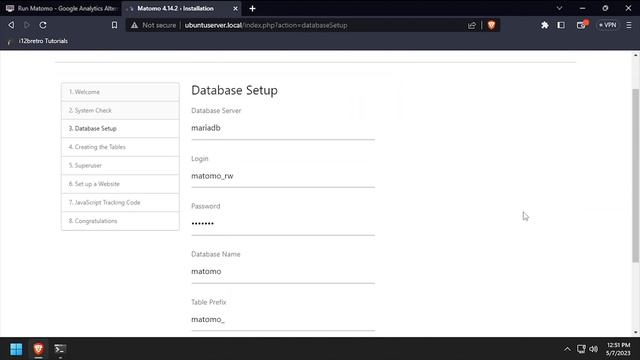Click the Database Setup heading

coord(234,90)
